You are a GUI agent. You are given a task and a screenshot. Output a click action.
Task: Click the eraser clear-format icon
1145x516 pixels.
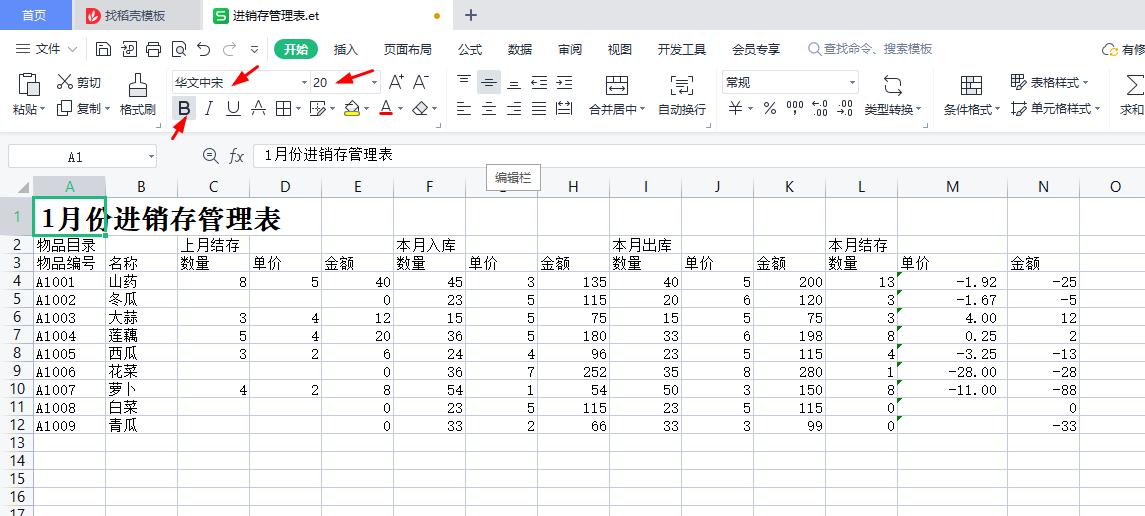point(420,109)
